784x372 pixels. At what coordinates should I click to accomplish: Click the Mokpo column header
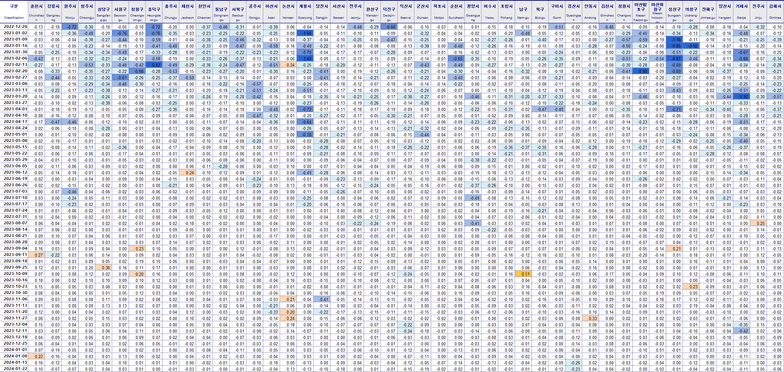pyautogui.click(x=440, y=12)
